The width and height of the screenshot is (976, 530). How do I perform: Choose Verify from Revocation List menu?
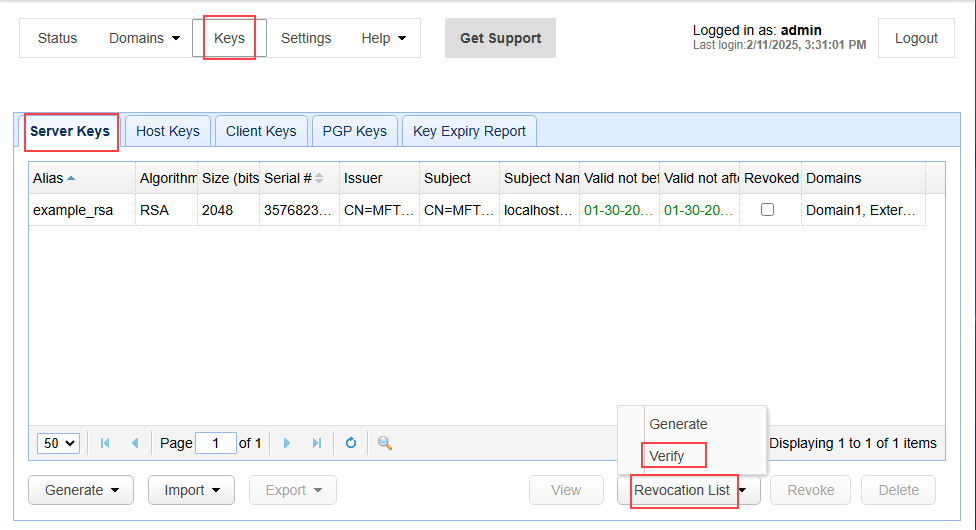point(667,456)
